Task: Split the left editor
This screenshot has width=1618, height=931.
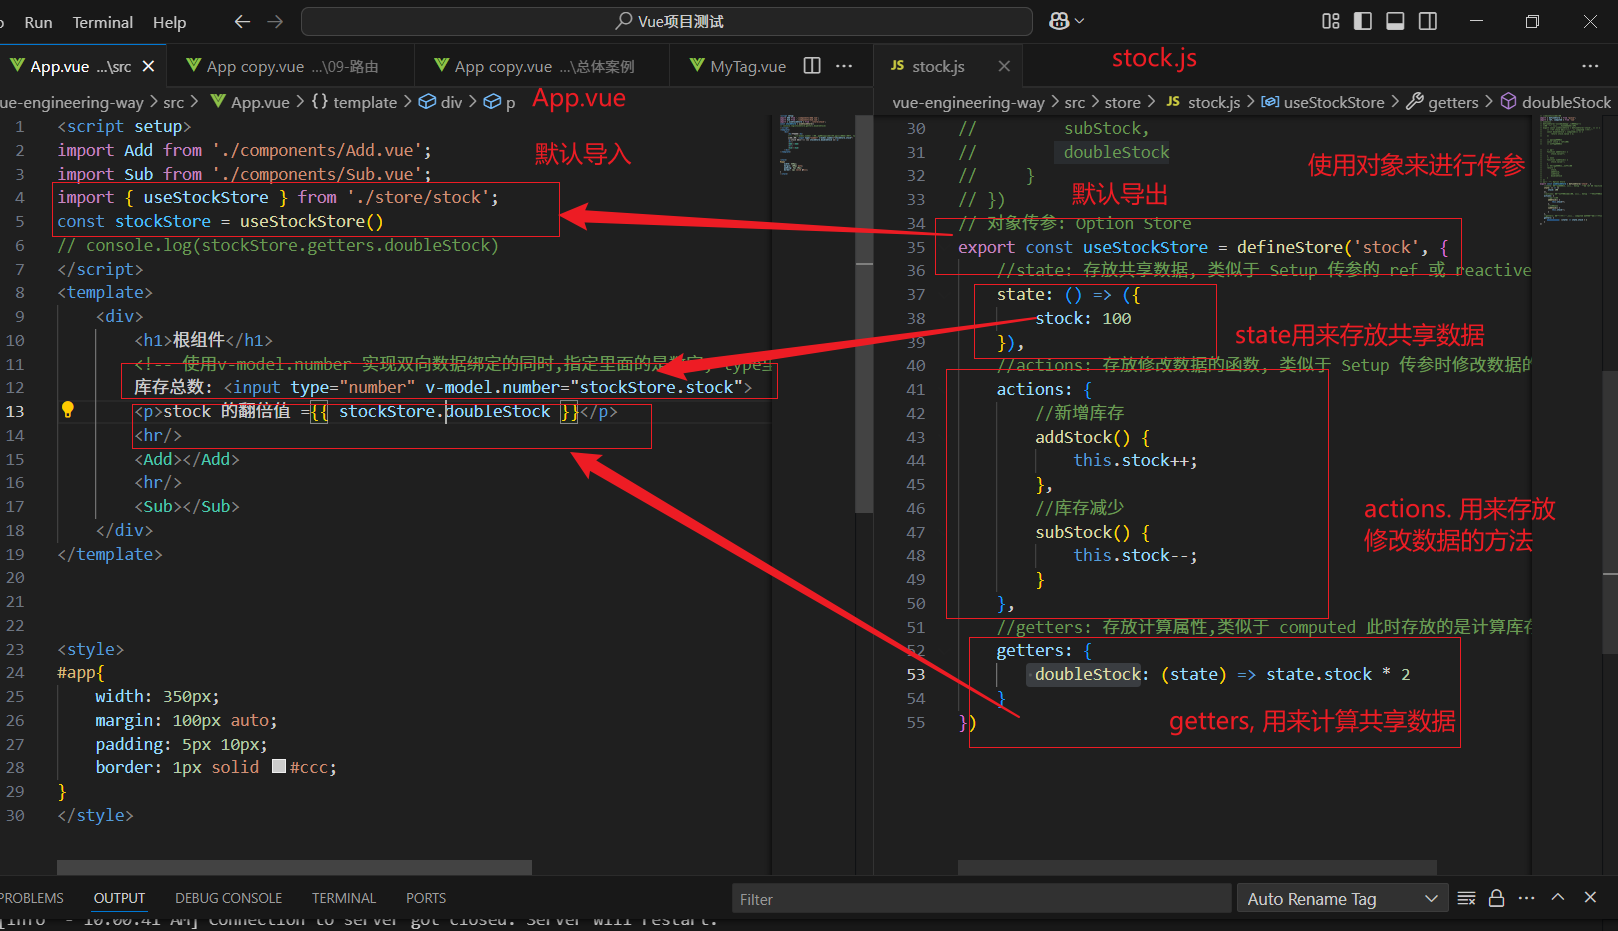Action: pyautogui.click(x=812, y=66)
